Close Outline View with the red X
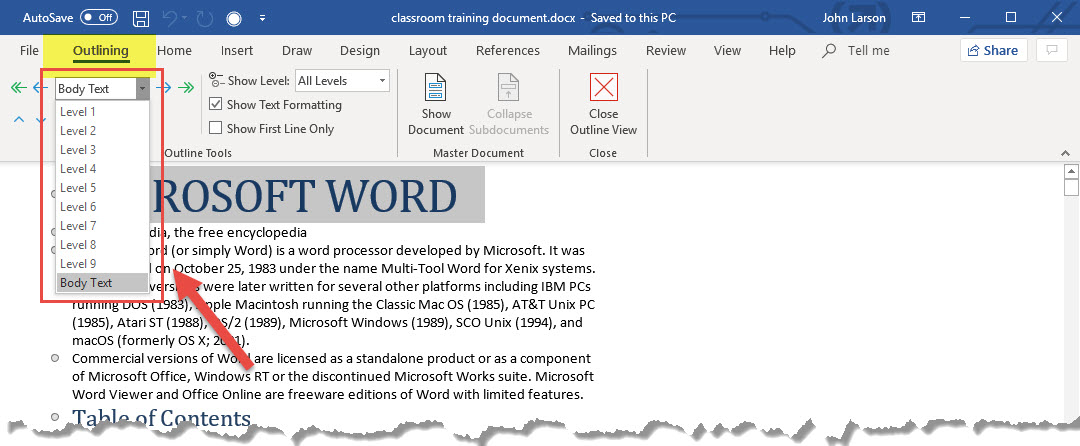 [603, 104]
